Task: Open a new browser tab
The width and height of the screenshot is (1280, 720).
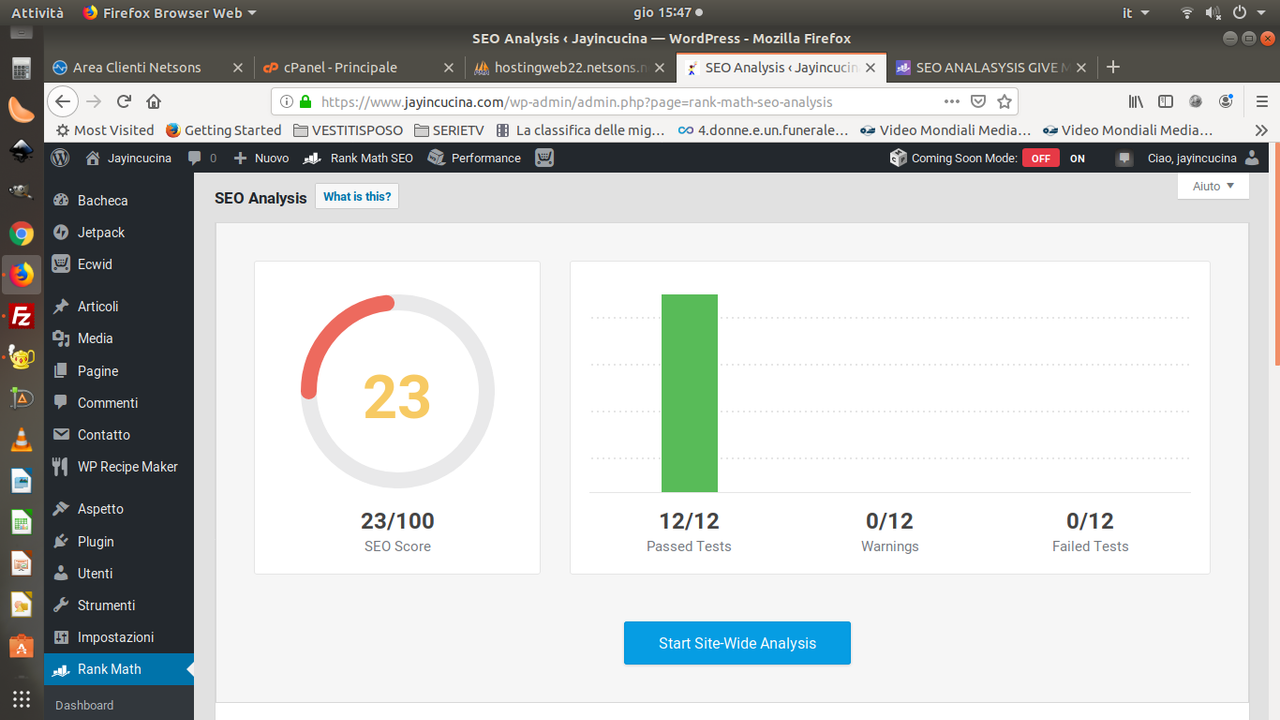Action: pyautogui.click(x=1113, y=67)
